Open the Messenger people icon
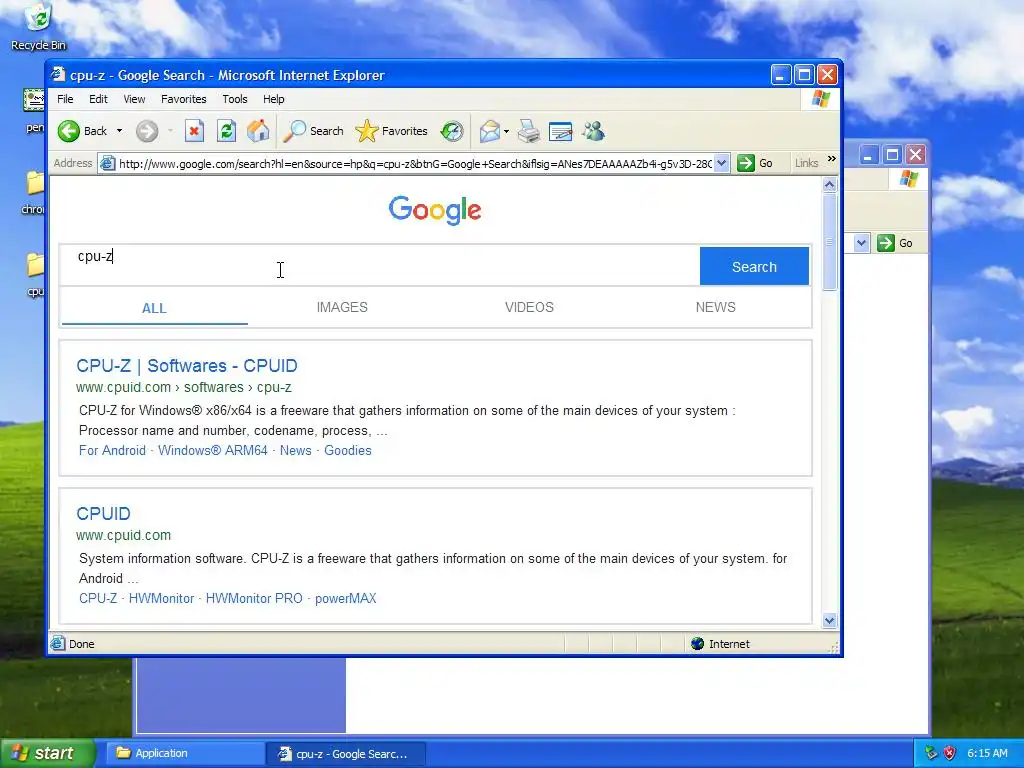The image size is (1024, 768). point(593,131)
